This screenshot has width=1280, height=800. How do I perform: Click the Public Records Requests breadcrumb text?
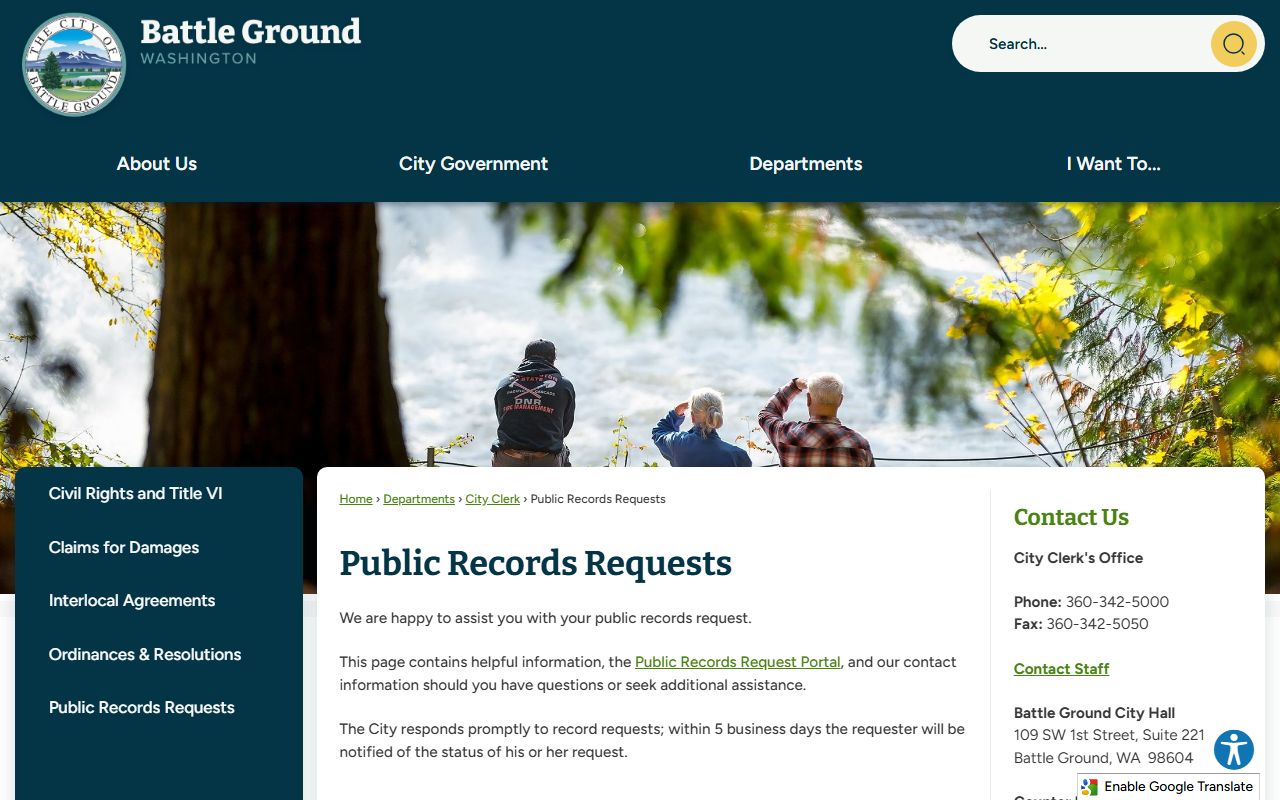tap(598, 499)
